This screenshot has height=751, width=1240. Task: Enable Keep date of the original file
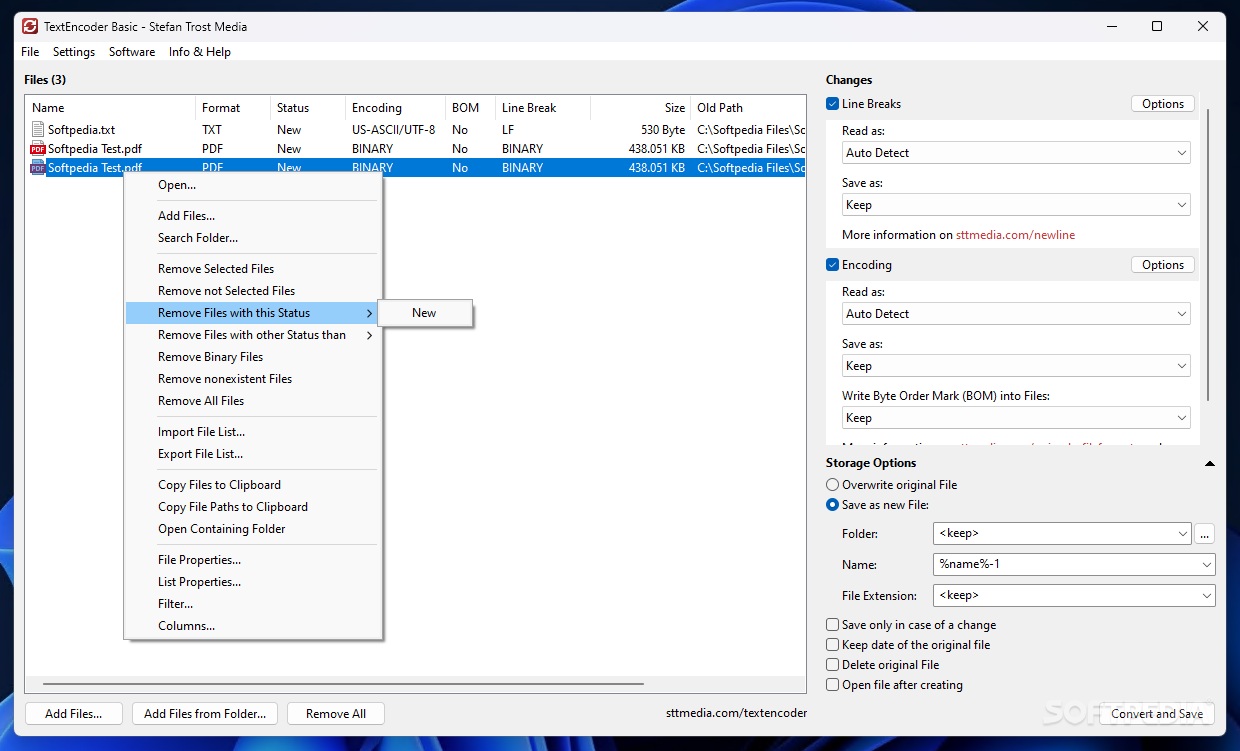[x=833, y=645]
